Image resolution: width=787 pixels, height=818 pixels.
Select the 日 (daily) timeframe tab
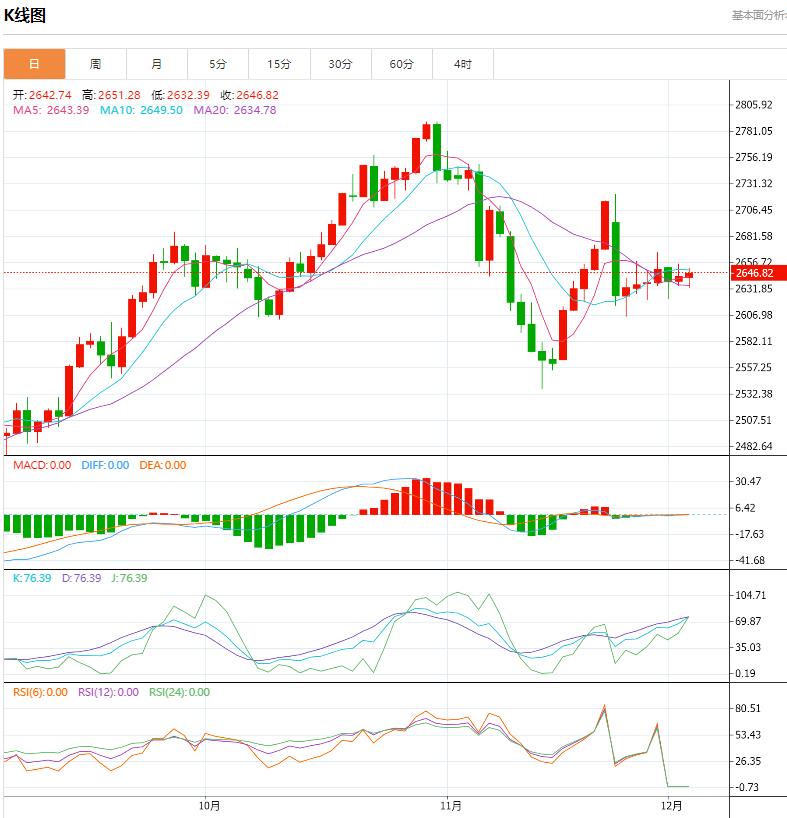(33, 62)
